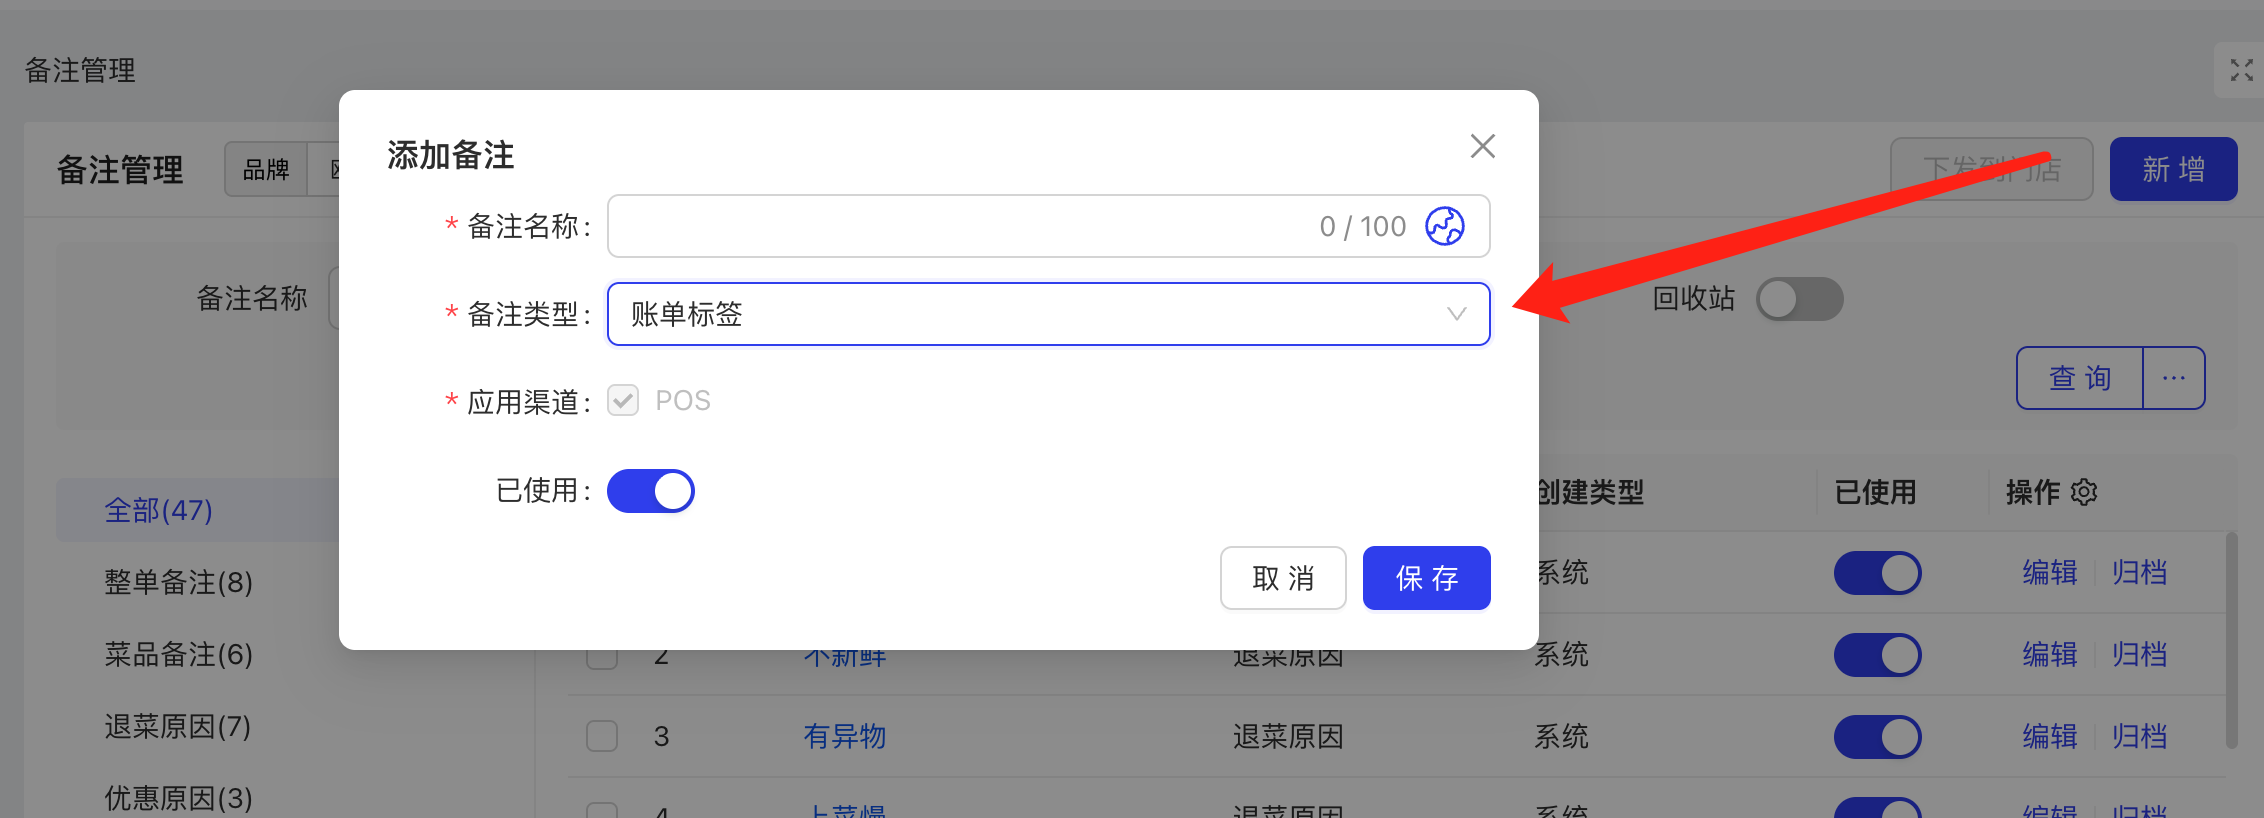Check the POS 应用渠道 checkbox
2264x818 pixels.
pyautogui.click(x=623, y=401)
